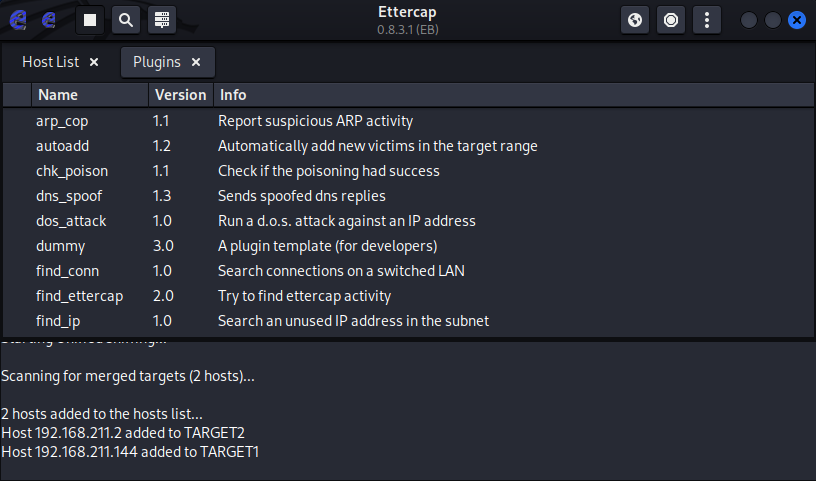816x481 pixels.
Task: Open the hosts list toolbar icon
Action: click(161, 19)
